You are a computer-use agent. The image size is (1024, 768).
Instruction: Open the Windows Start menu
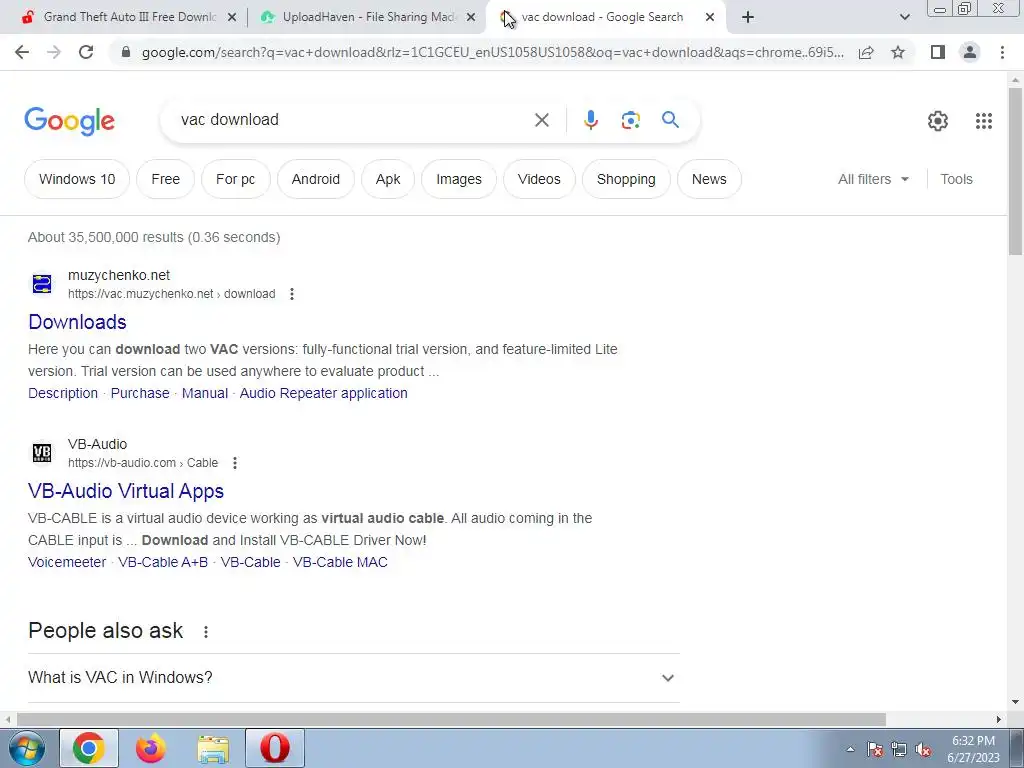point(27,748)
